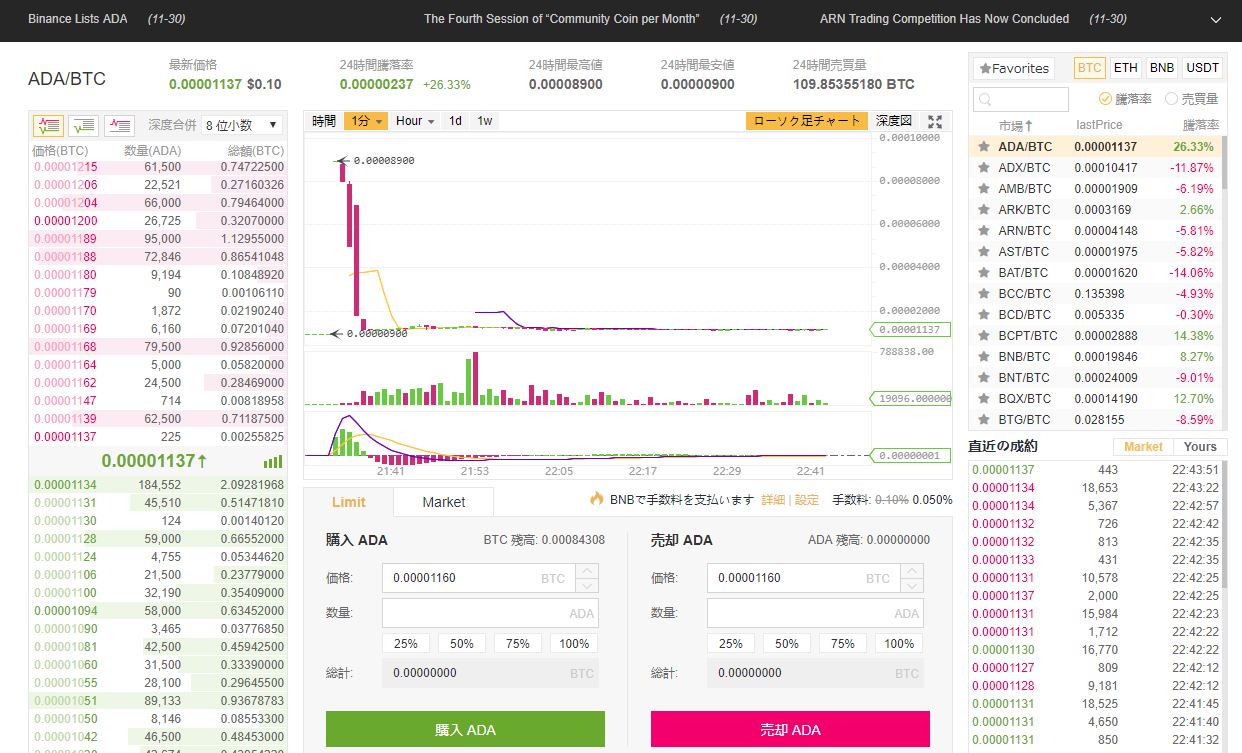Set chart interval to 1d
This screenshot has width=1242, height=753.
coord(455,121)
